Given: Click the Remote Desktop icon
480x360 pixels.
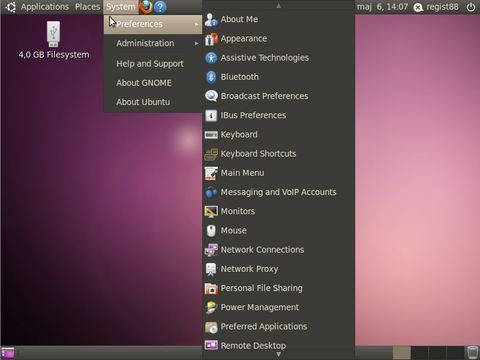Looking at the screenshot, I should pyautogui.click(x=211, y=345).
